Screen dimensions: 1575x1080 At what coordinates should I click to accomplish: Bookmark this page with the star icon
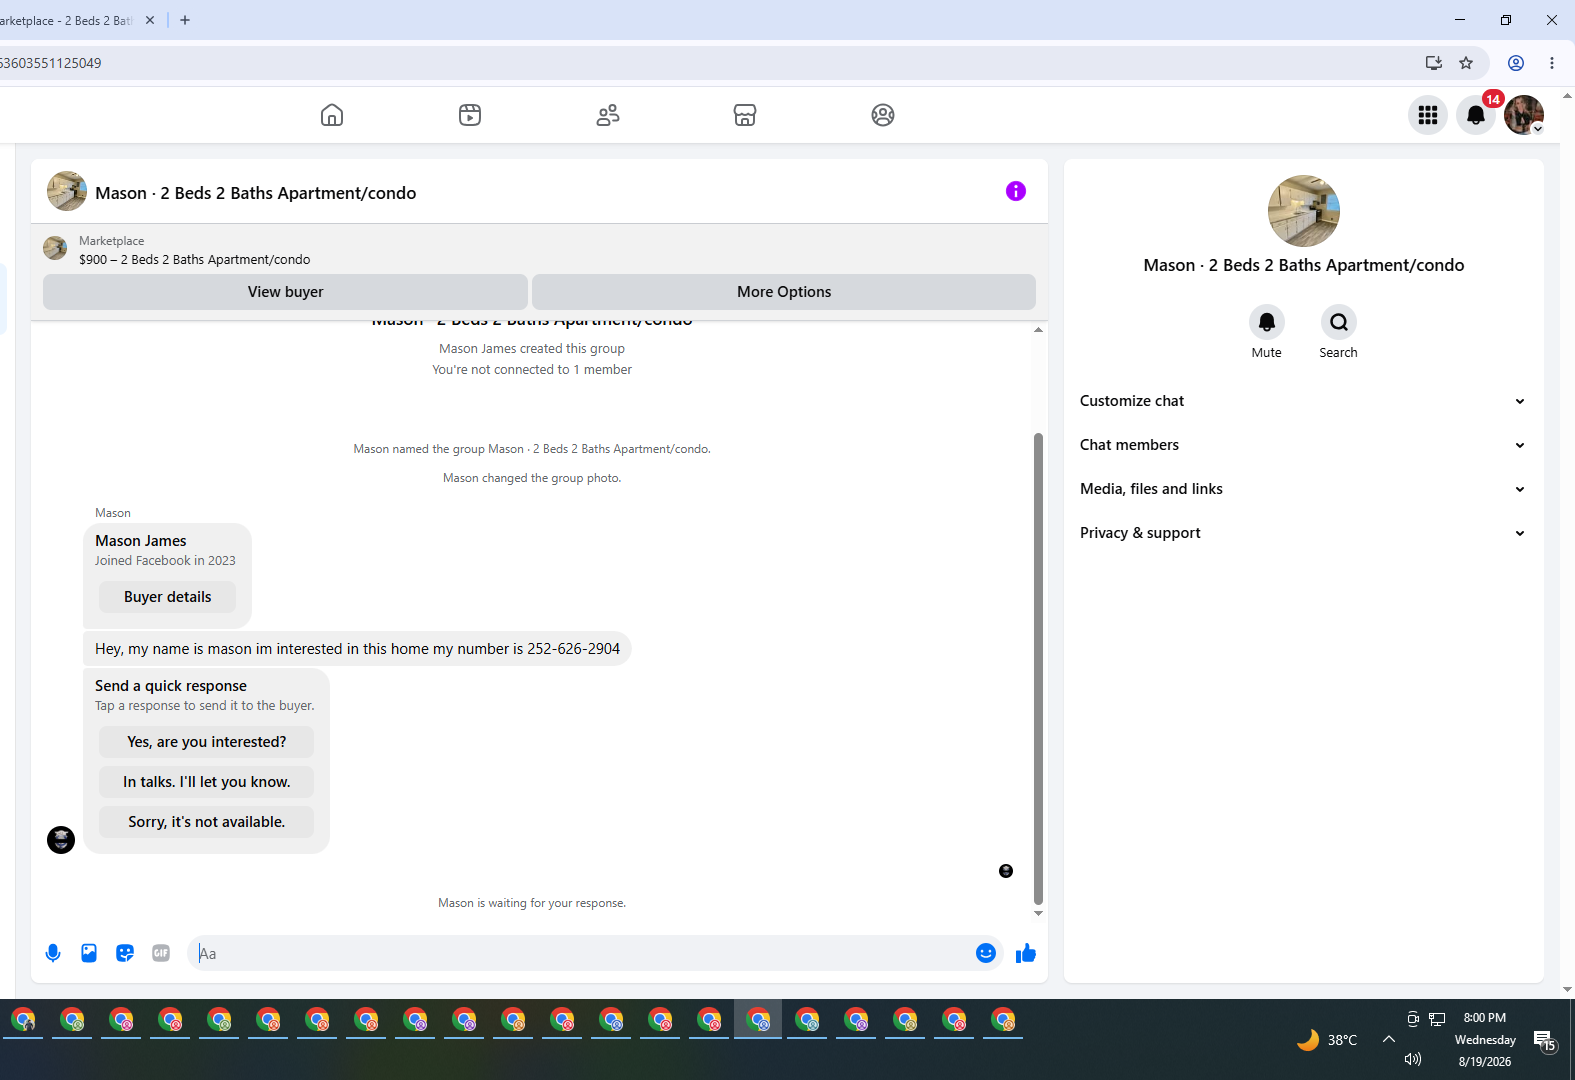[1466, 63]
